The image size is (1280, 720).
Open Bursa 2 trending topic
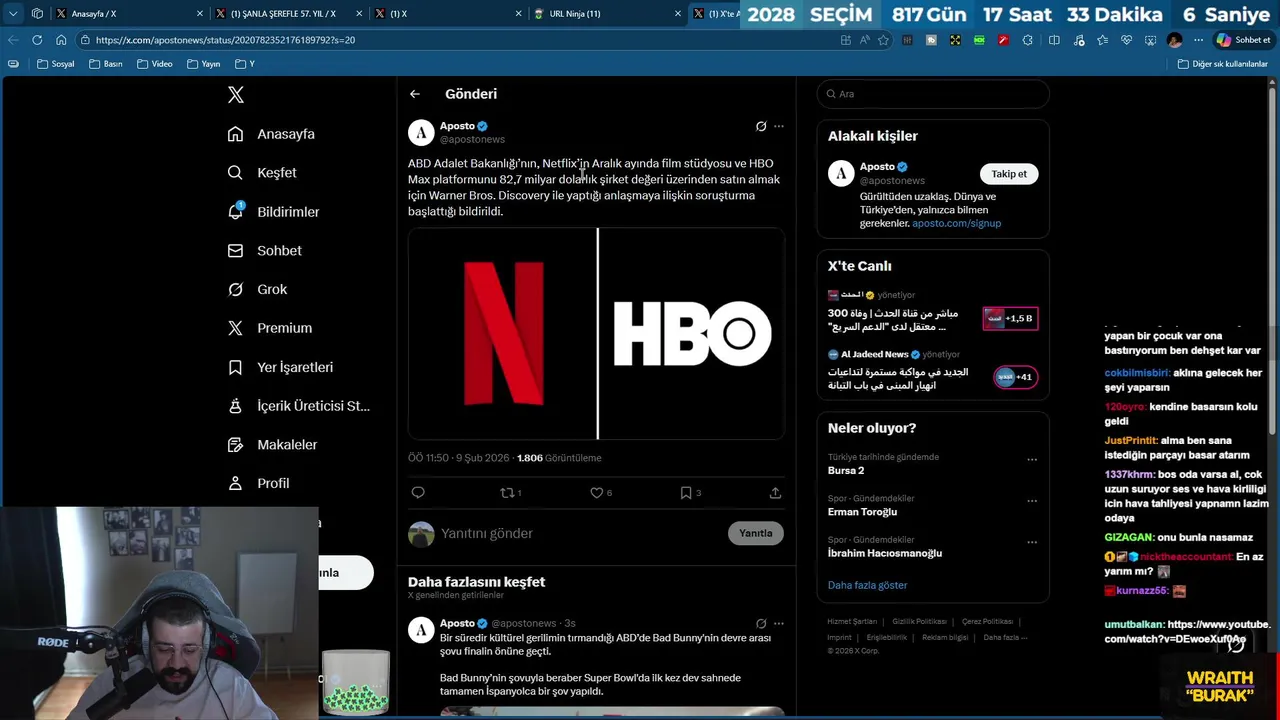point(846,470)
